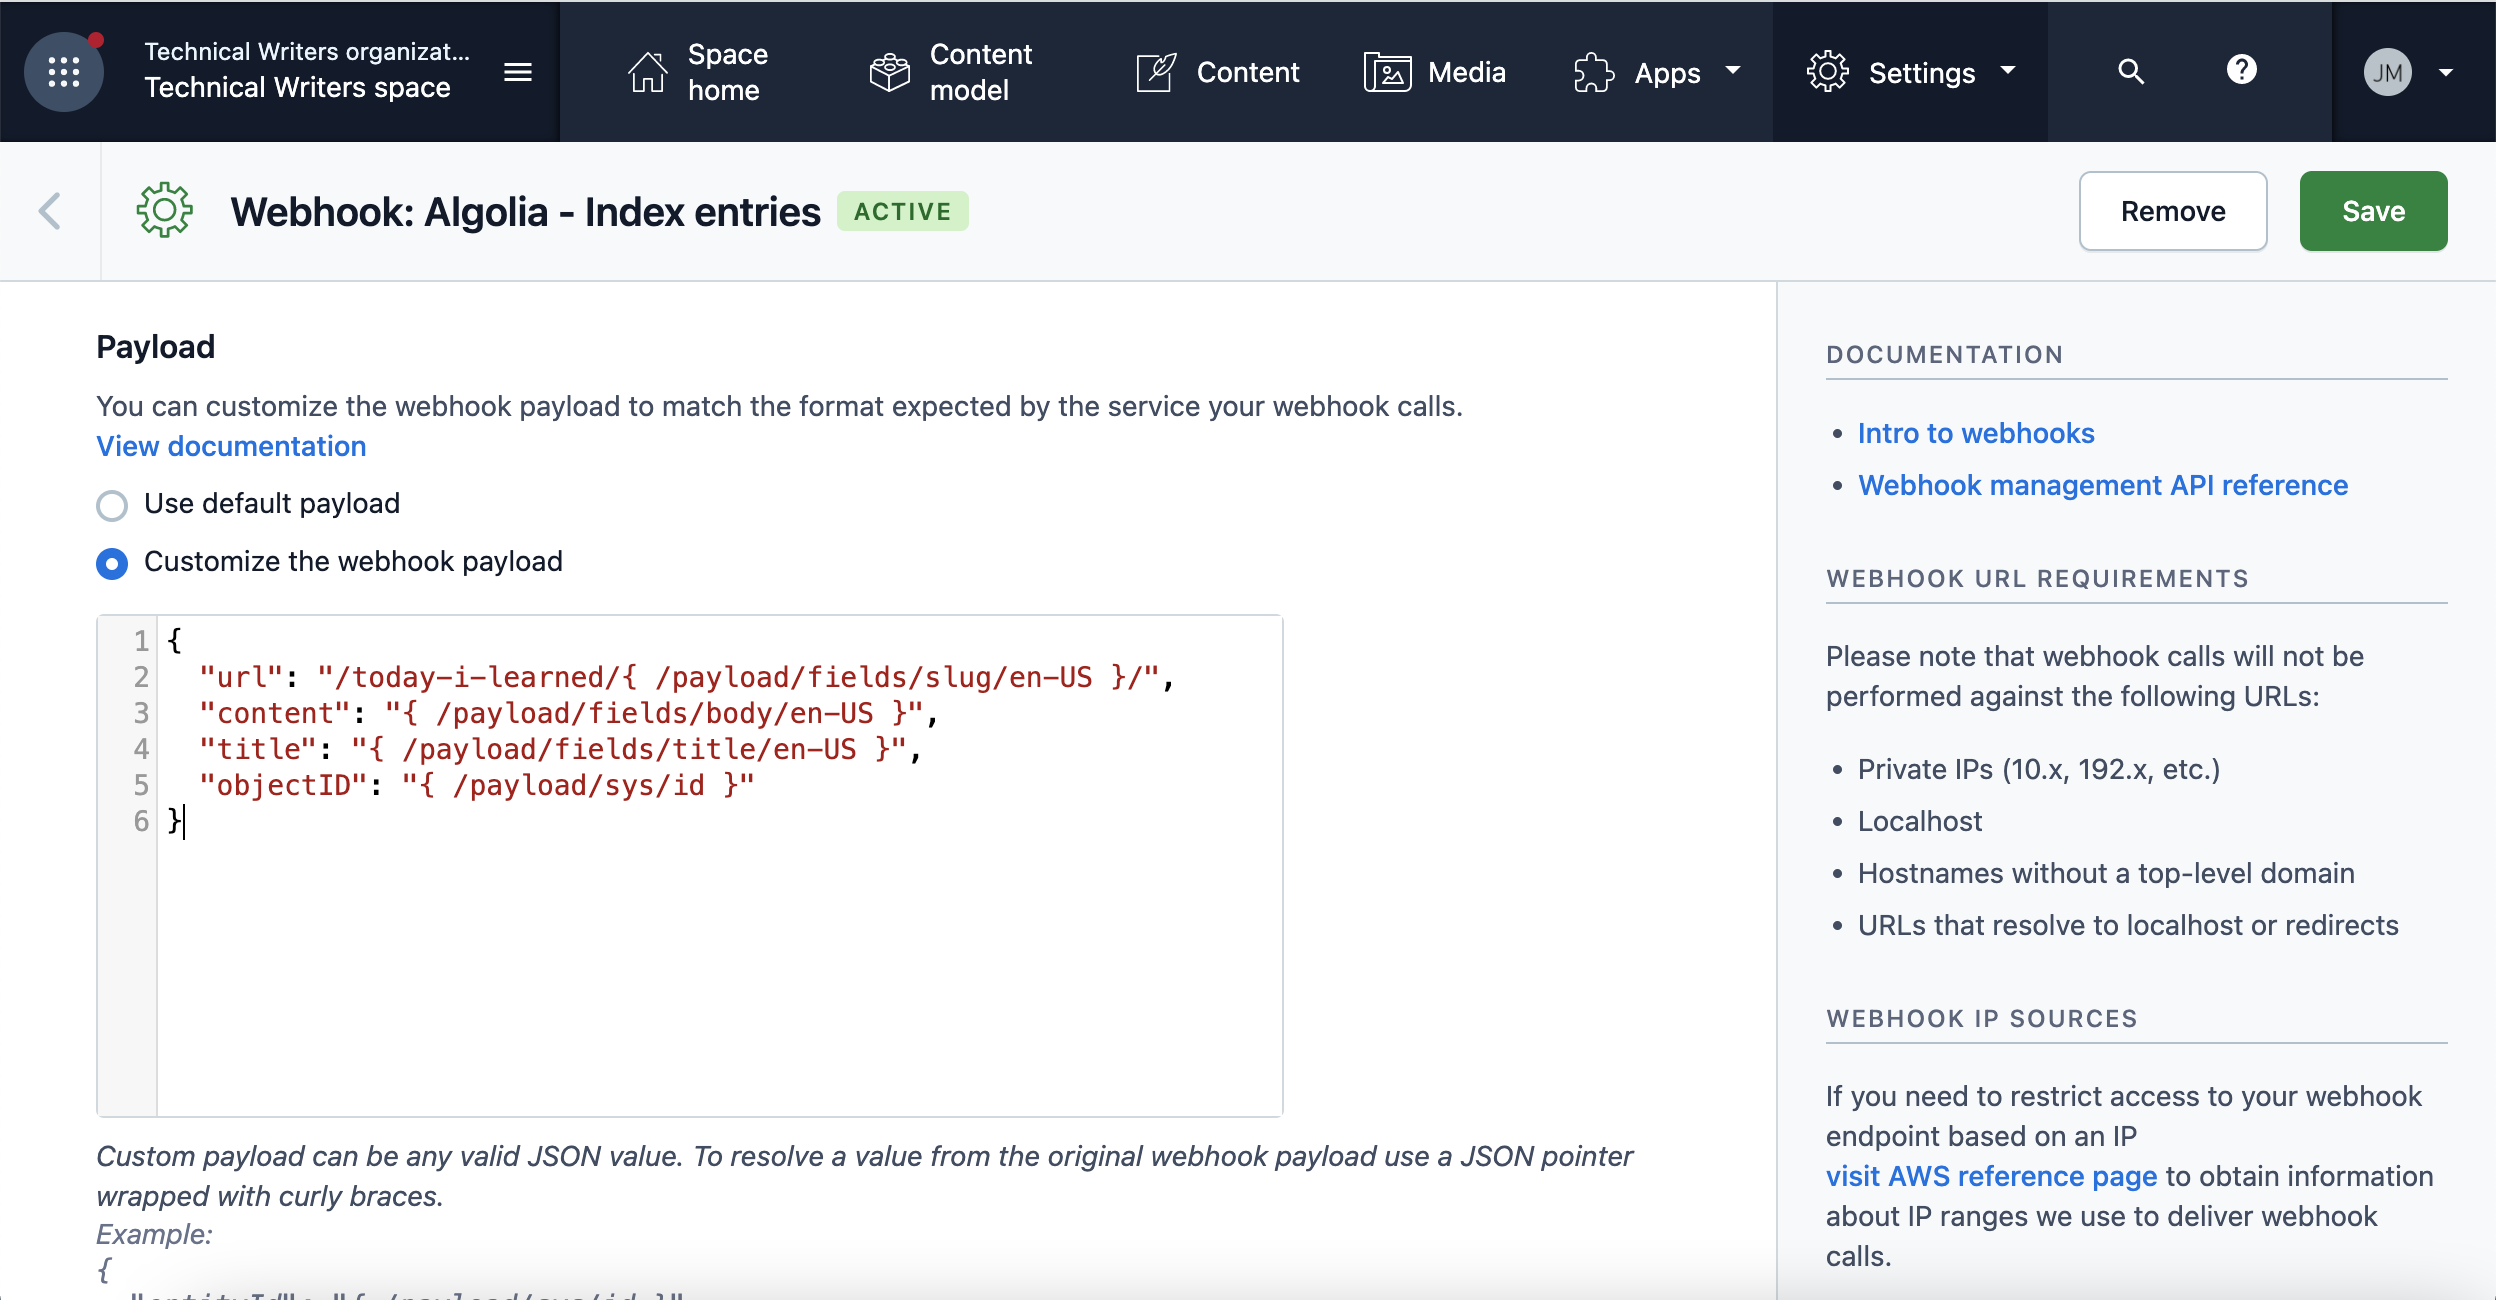Open the Intro to webhooks link

click(x=1975, y=432)
